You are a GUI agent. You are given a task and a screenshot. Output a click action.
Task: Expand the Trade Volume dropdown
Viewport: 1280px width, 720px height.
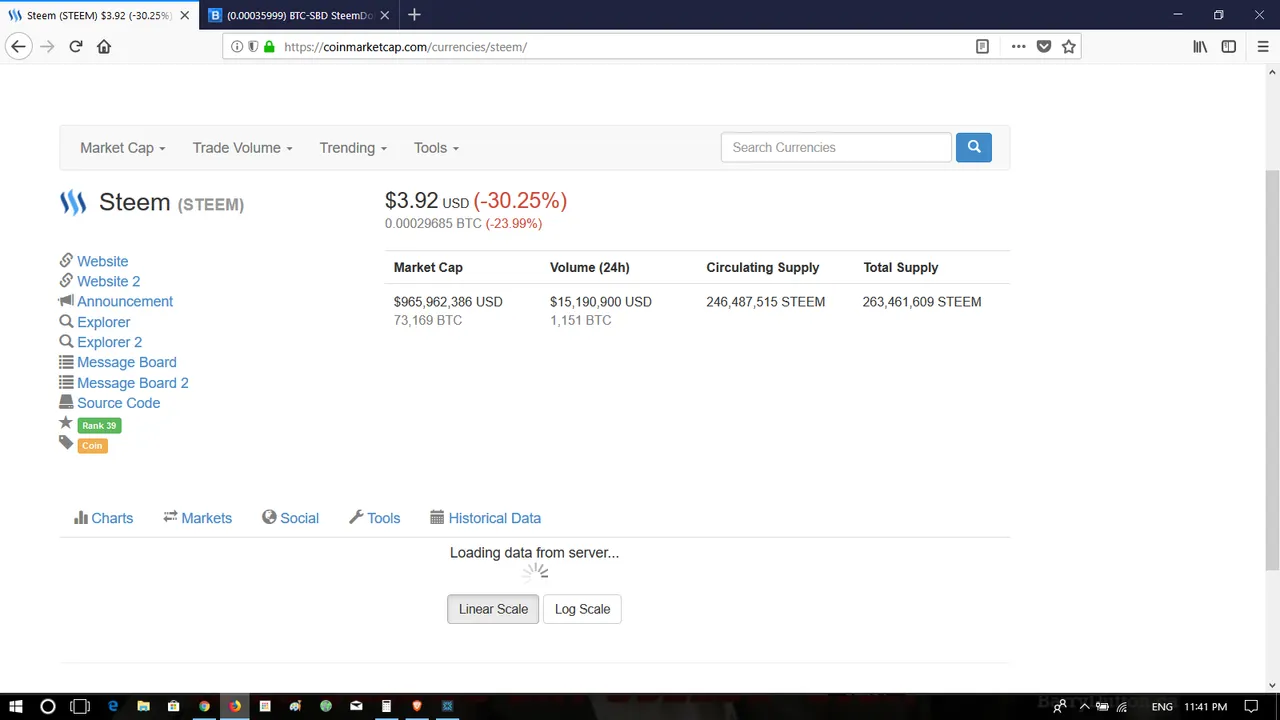pyautogui.click(x=243, y=148)
